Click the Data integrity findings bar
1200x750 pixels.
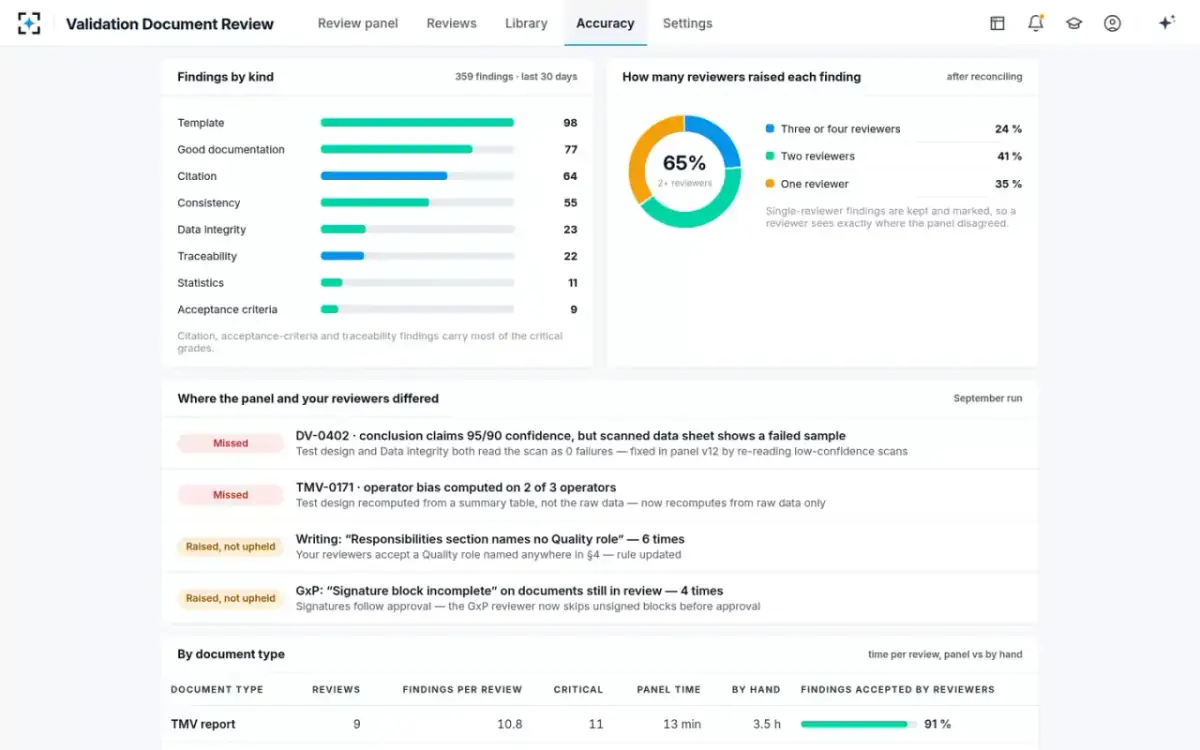point(417,229)
